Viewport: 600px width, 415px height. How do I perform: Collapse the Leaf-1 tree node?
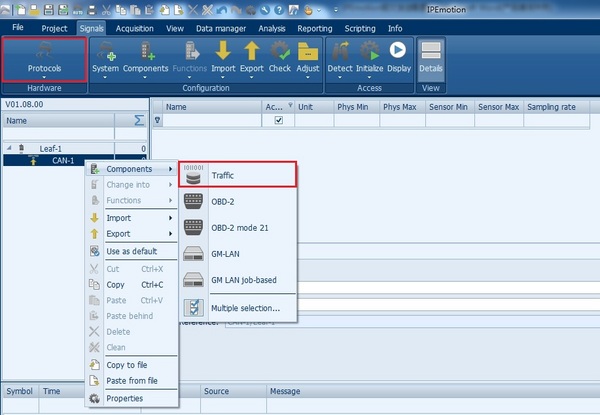9,148
